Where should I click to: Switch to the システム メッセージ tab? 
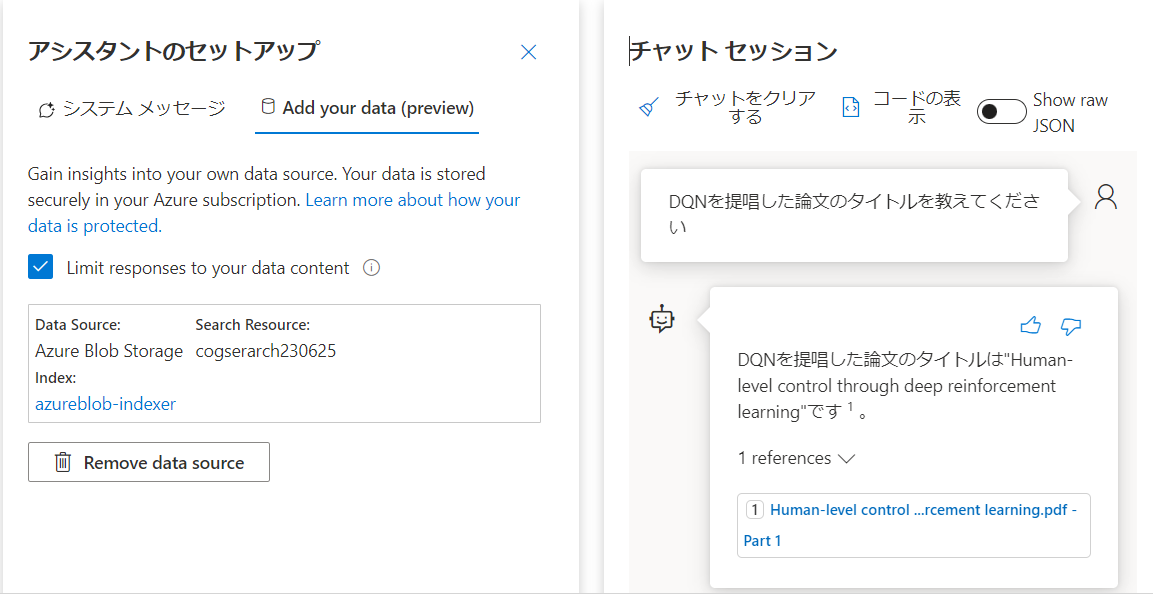pos(132,110)
